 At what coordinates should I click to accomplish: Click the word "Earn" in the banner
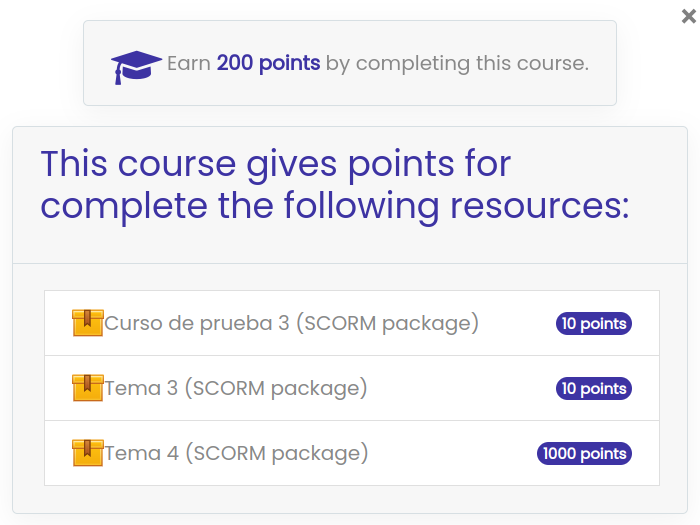click(189, 63)
